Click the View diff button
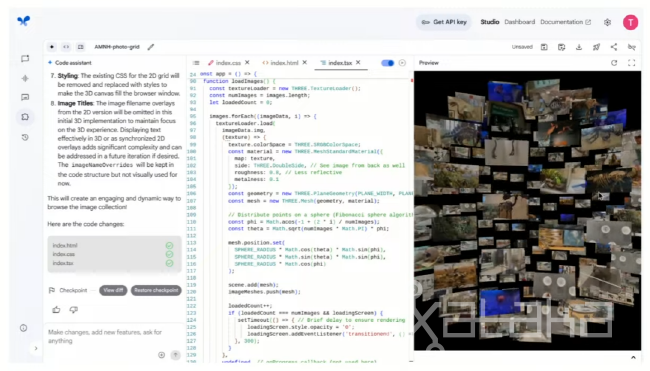 click(113, 290)
